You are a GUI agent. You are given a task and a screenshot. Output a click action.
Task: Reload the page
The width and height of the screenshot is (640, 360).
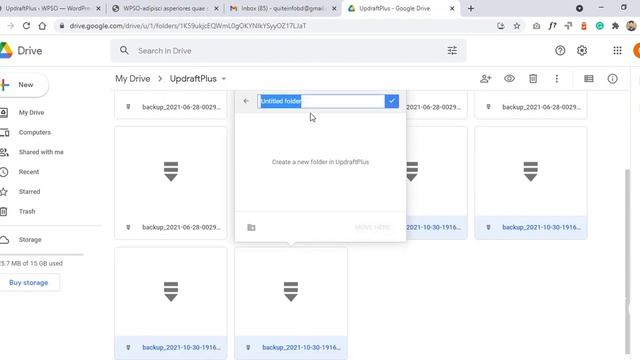[26, 26]
